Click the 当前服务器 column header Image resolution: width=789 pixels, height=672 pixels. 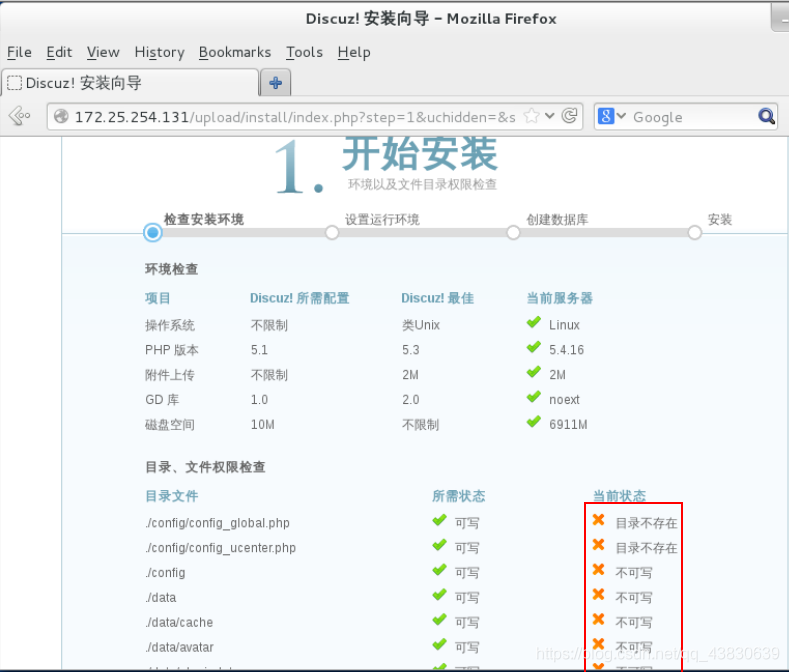[x=560, y=298]
